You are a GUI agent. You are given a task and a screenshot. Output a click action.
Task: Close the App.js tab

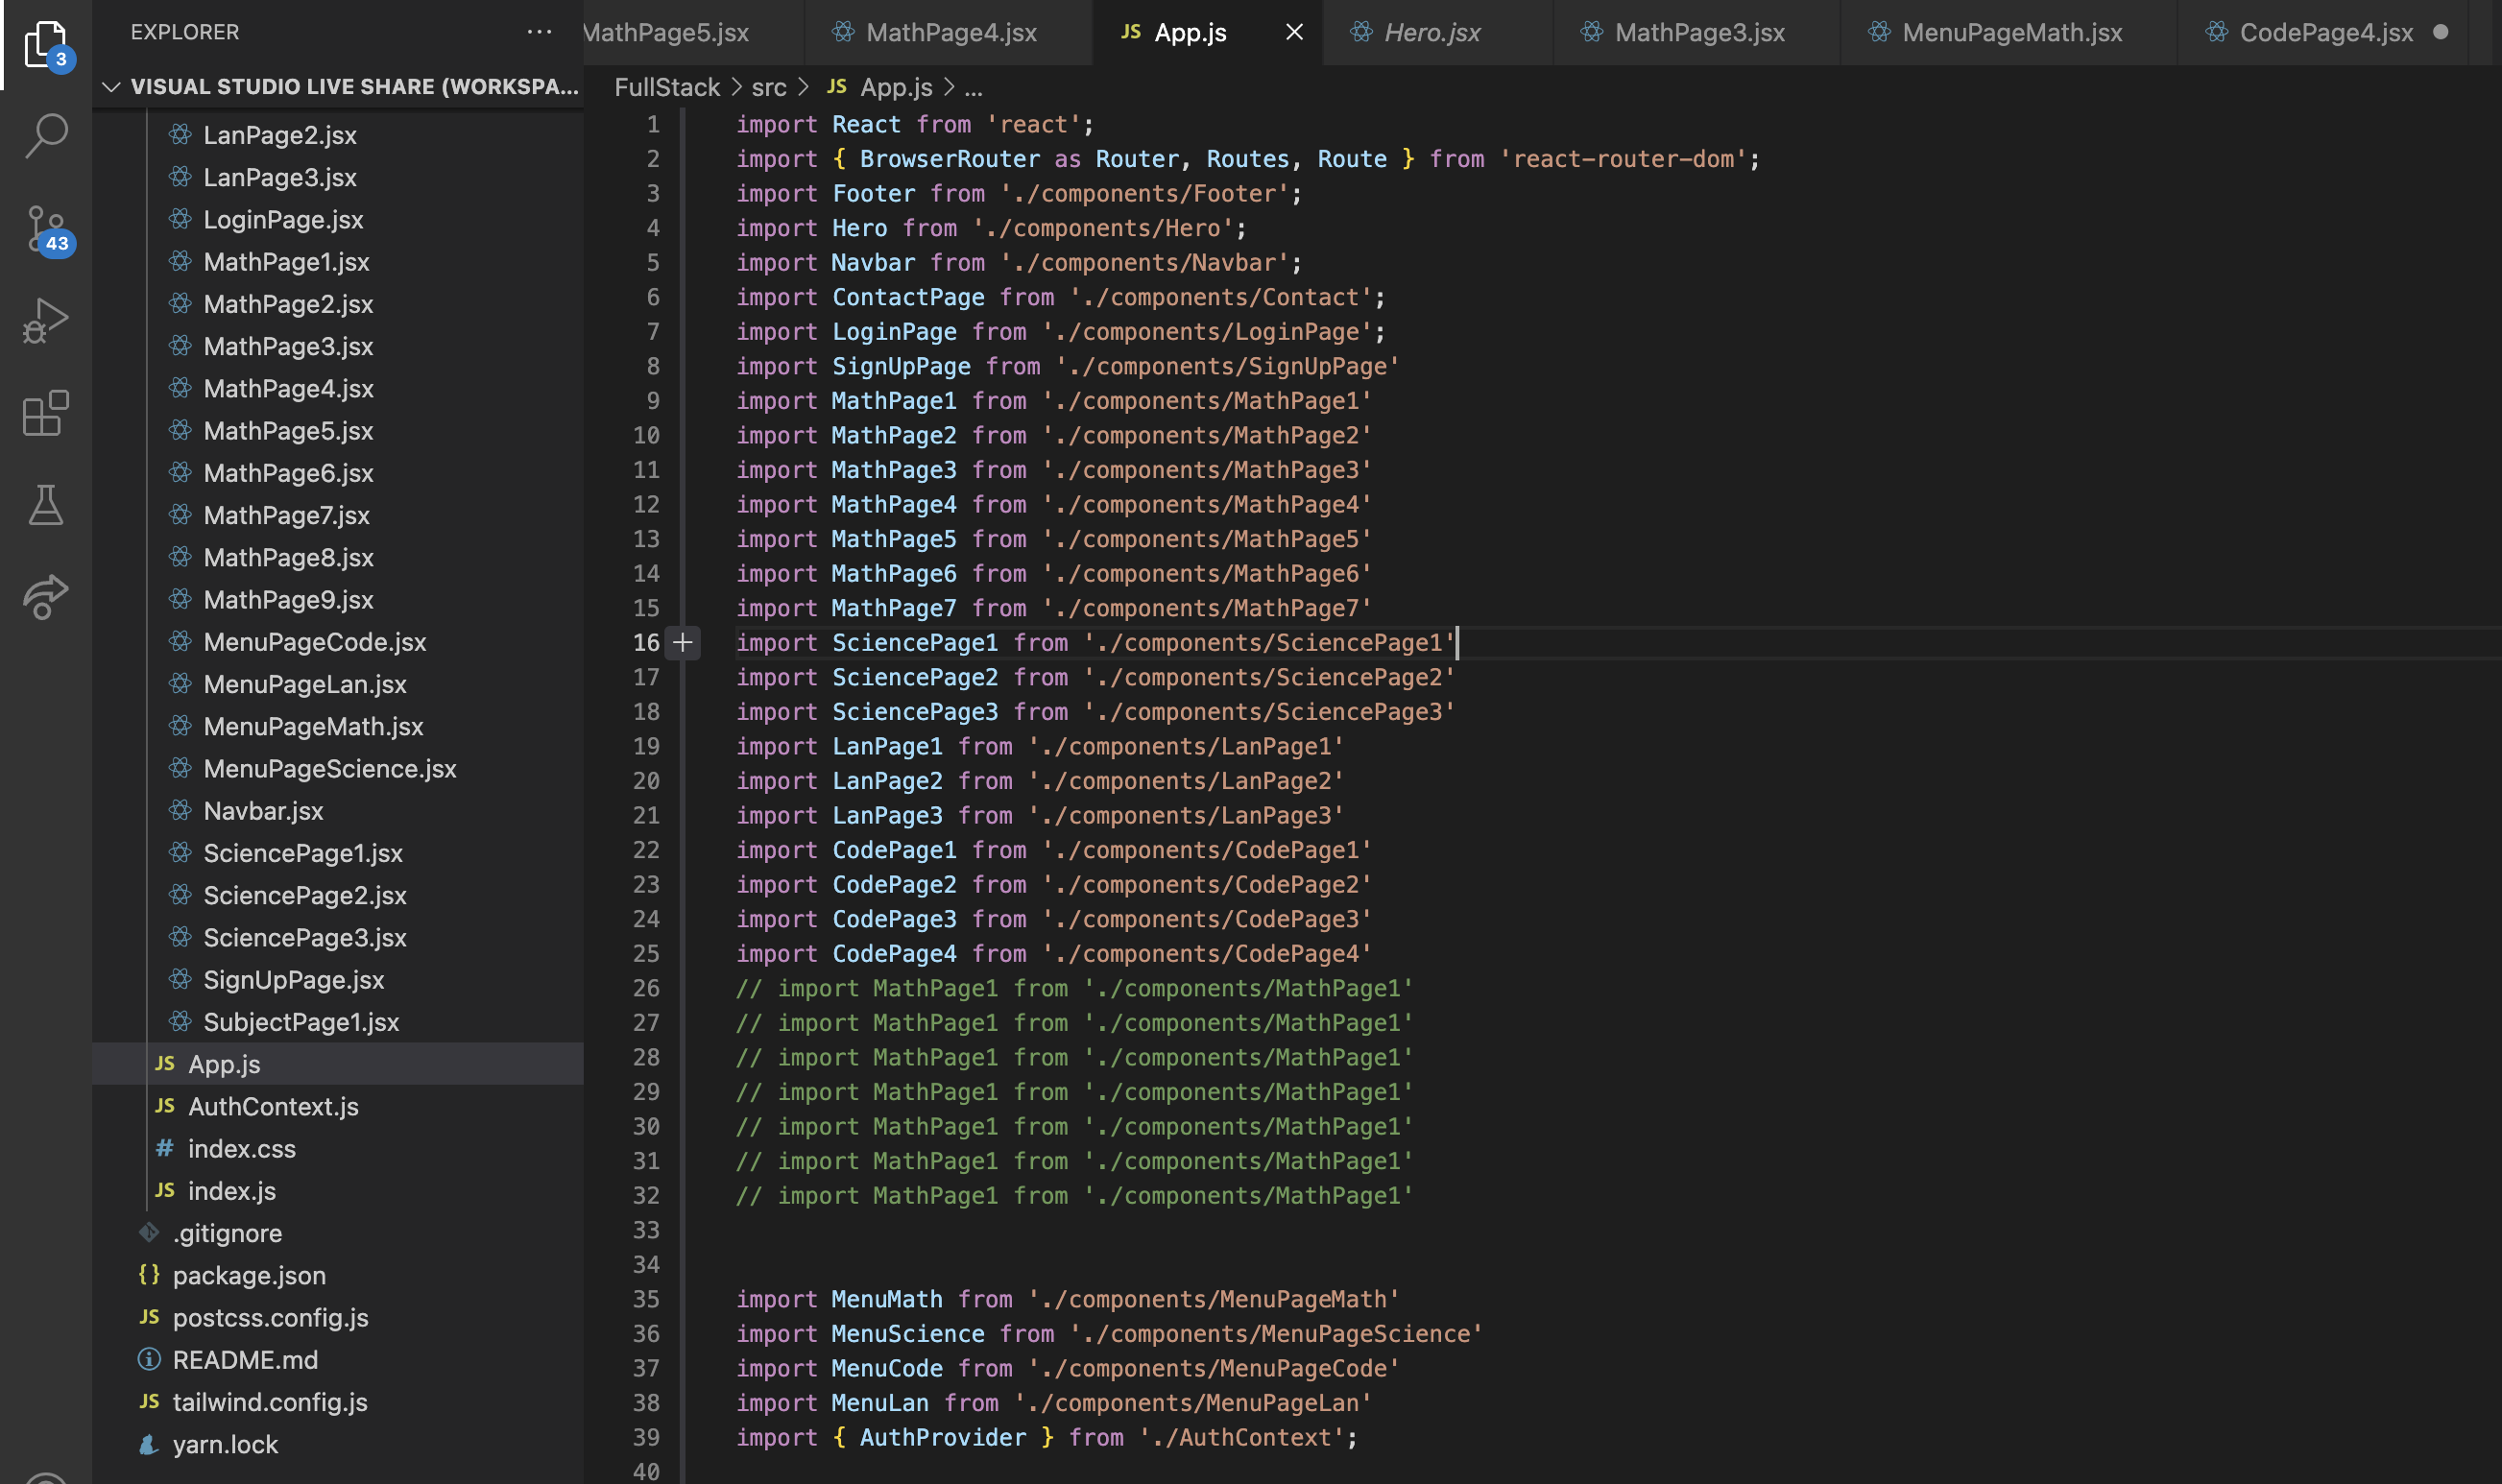[1294, 32]
